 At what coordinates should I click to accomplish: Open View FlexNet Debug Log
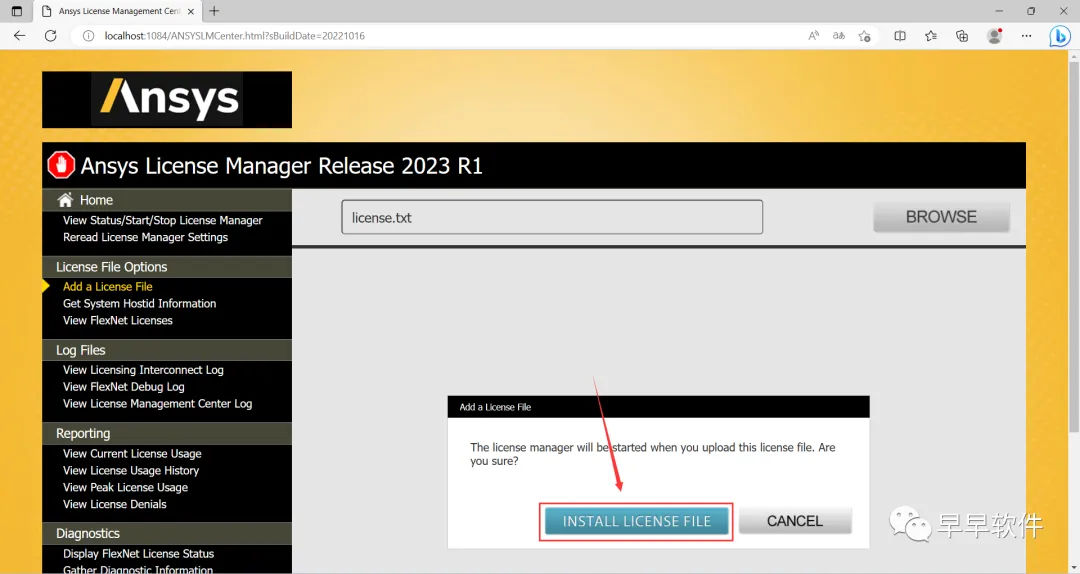[123, 387]
